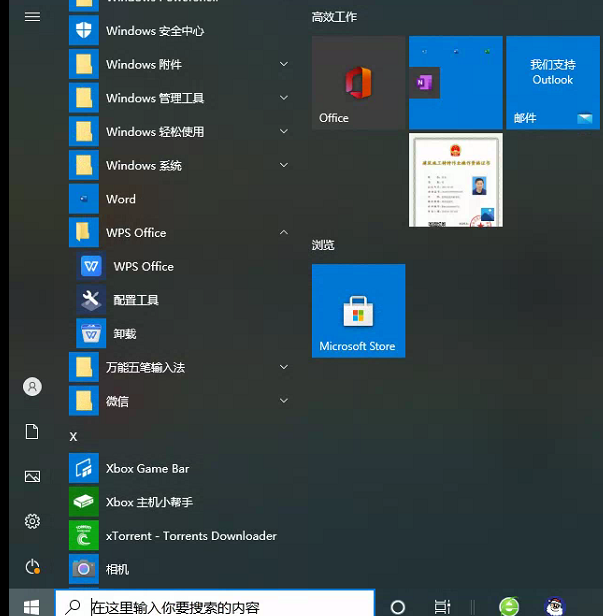
Task: Click the Windows 轻松使用 folder icon
Action: coord(84,131)
